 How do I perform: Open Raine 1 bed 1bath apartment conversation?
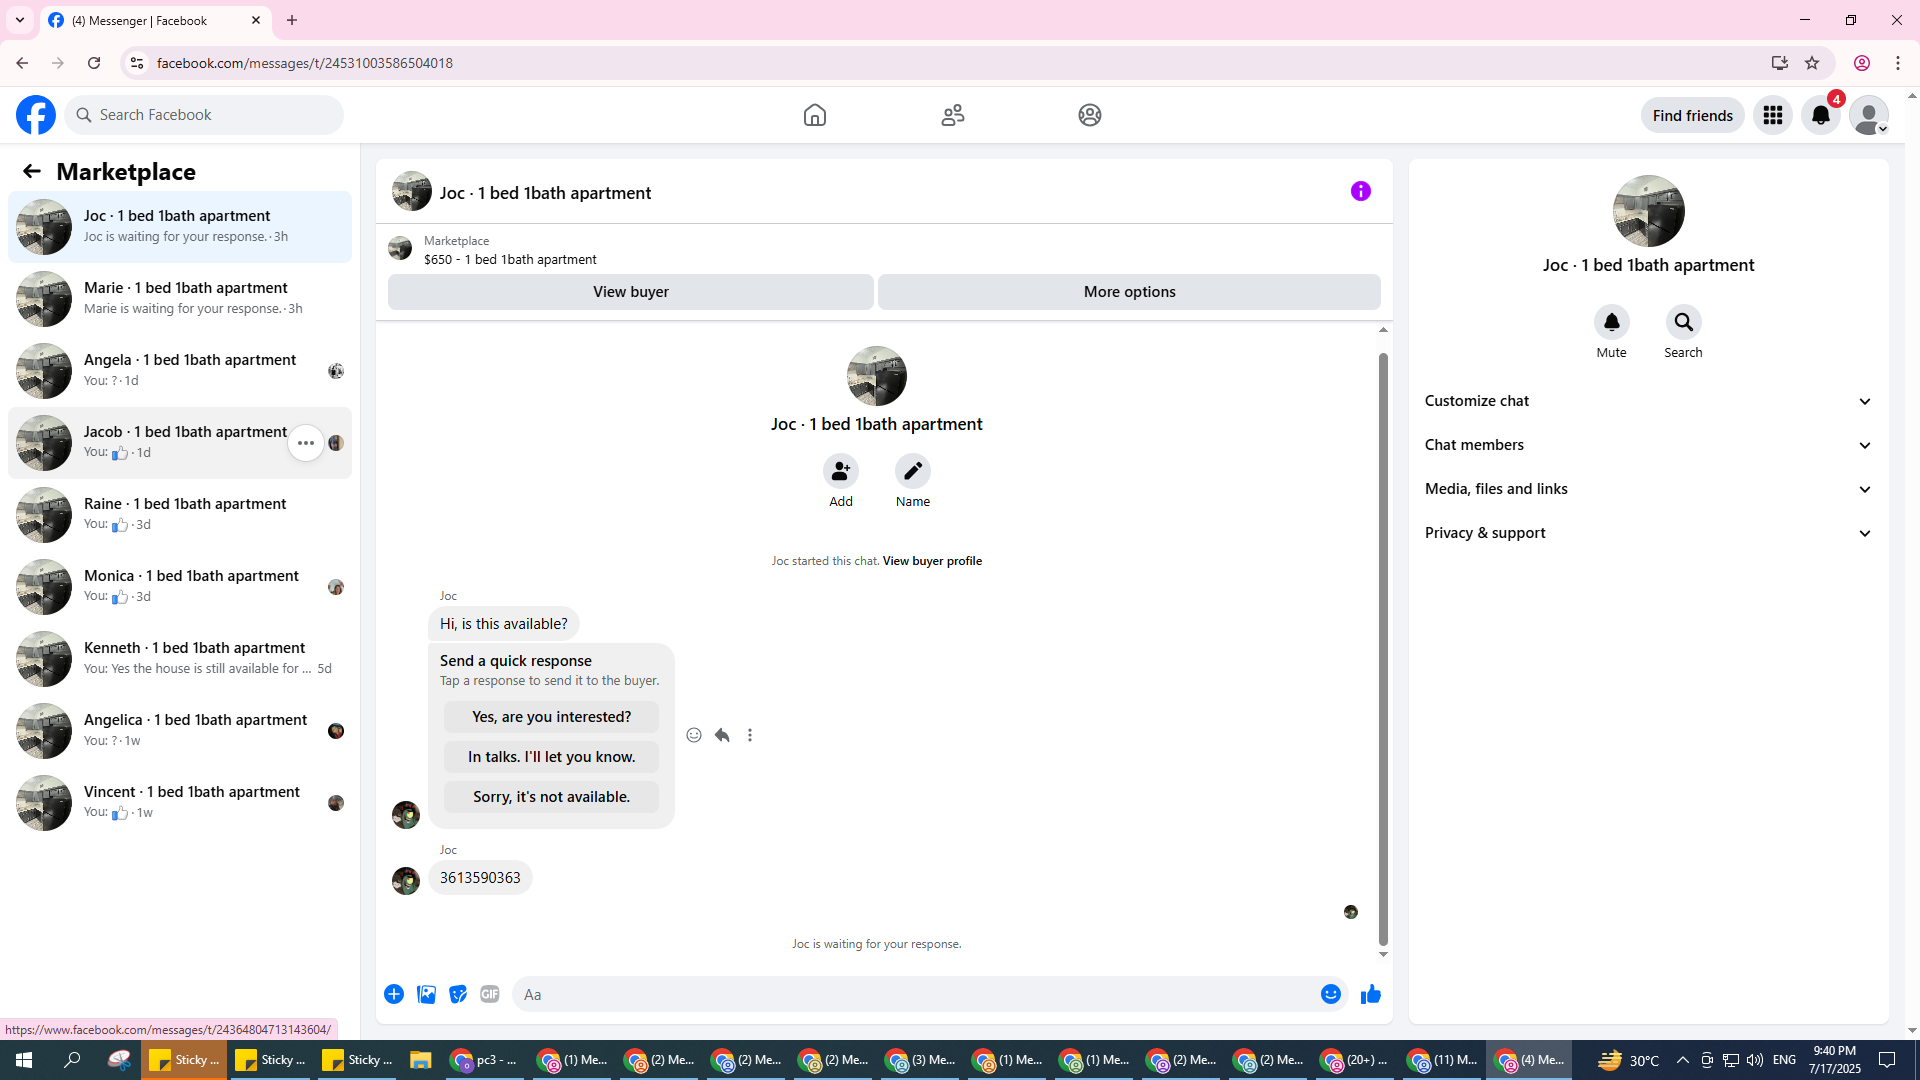point(180,515)
